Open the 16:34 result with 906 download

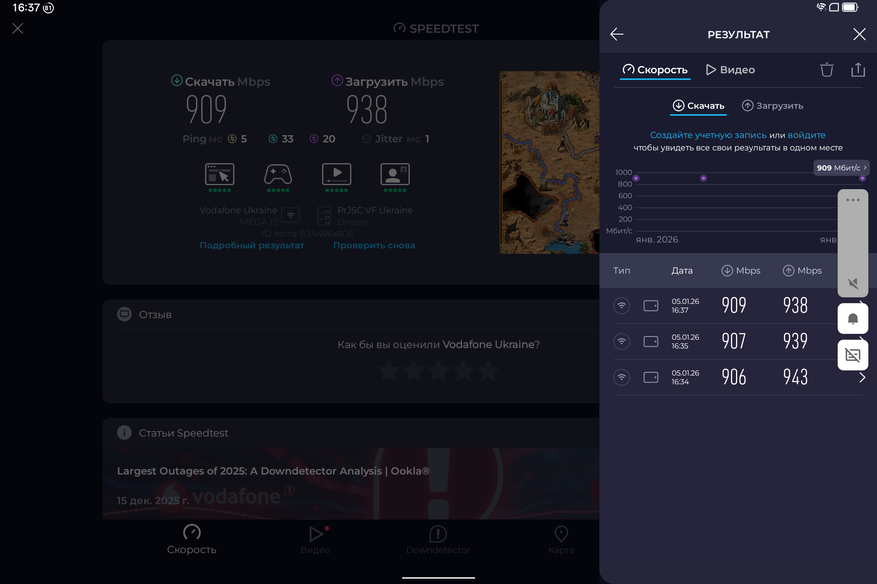tap(738, 378)
